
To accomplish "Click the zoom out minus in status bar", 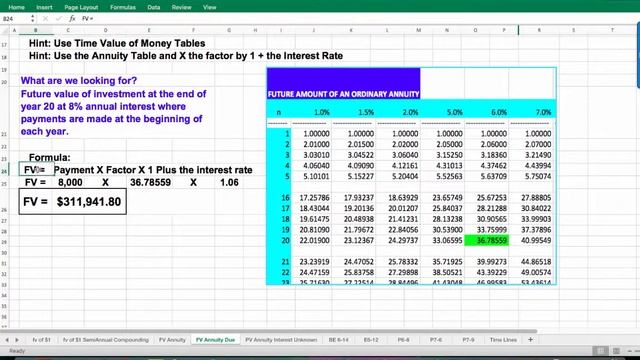I will click(630, 351).
